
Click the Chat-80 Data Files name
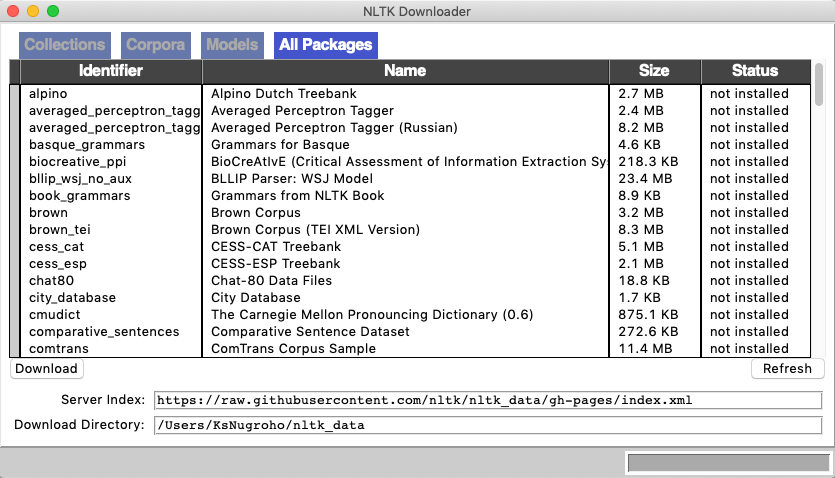[x=272, y=281]
